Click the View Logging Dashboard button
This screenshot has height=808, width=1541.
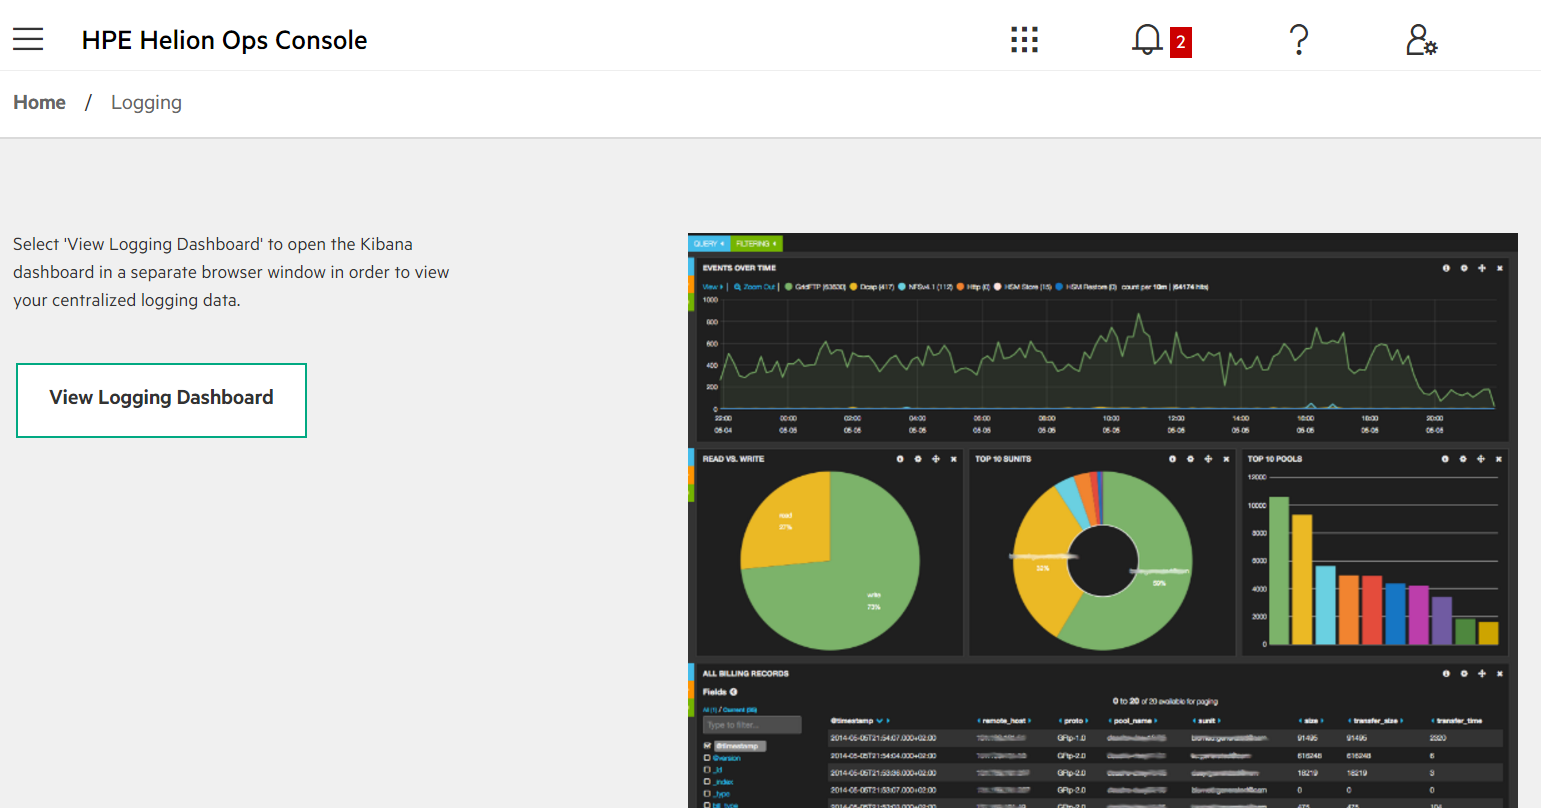point(161,400)
